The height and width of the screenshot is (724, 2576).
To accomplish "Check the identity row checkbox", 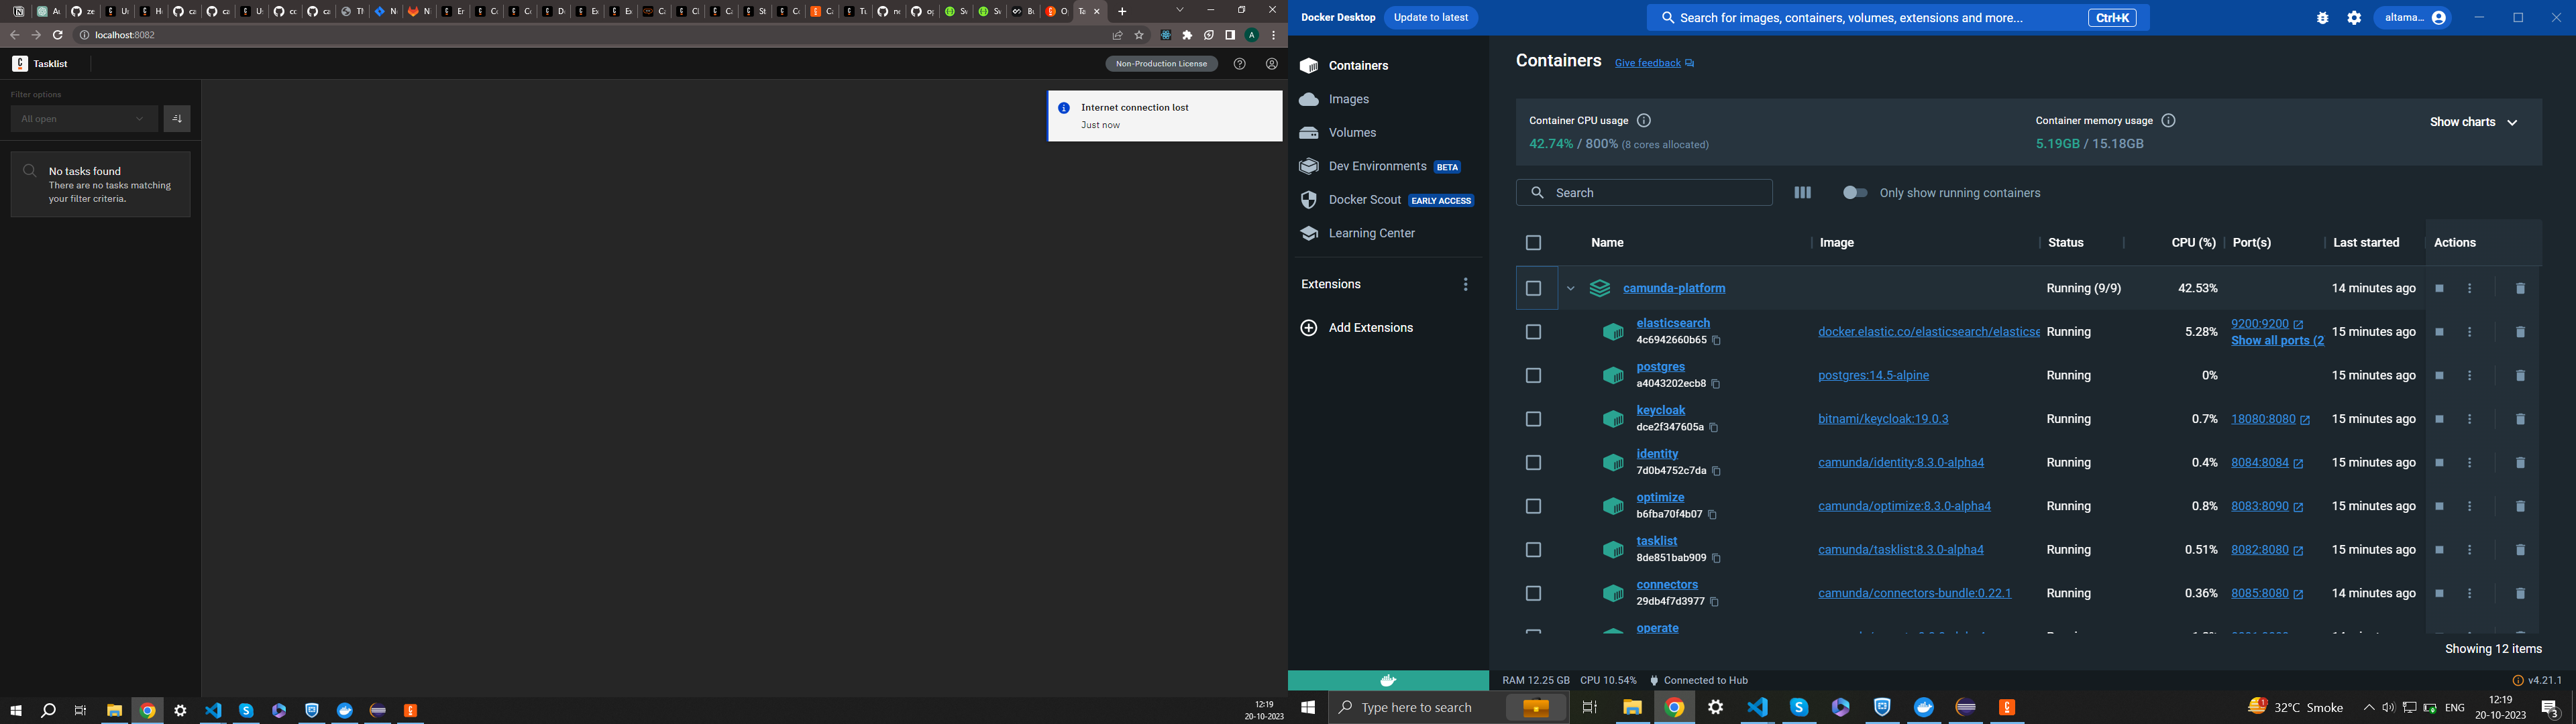I will point(1533,463).
